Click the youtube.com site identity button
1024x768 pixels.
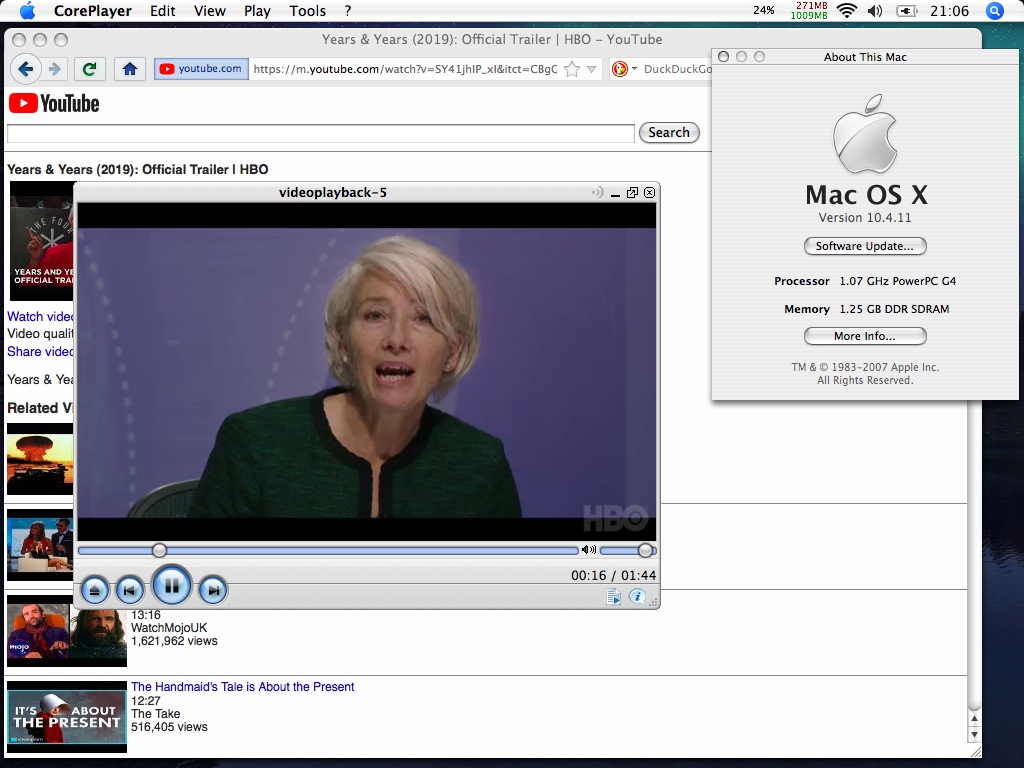(201, 69)
